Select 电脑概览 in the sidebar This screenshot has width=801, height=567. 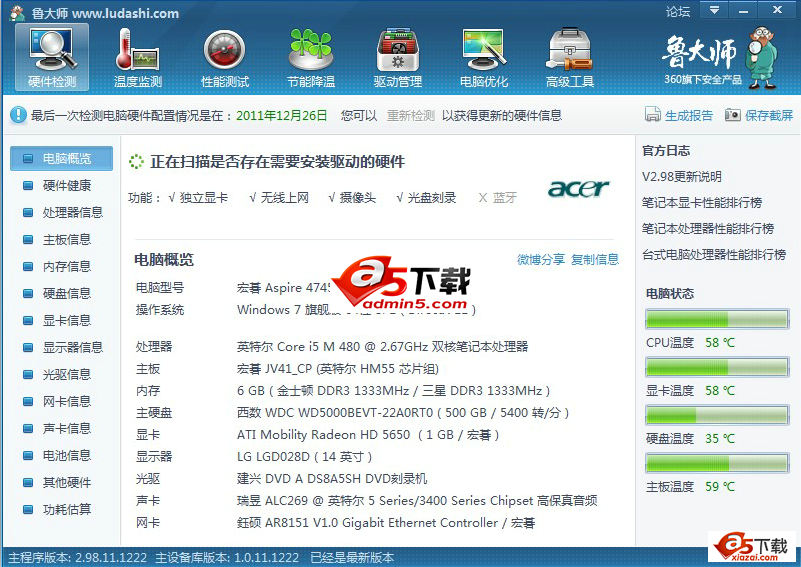coord(61,158)
